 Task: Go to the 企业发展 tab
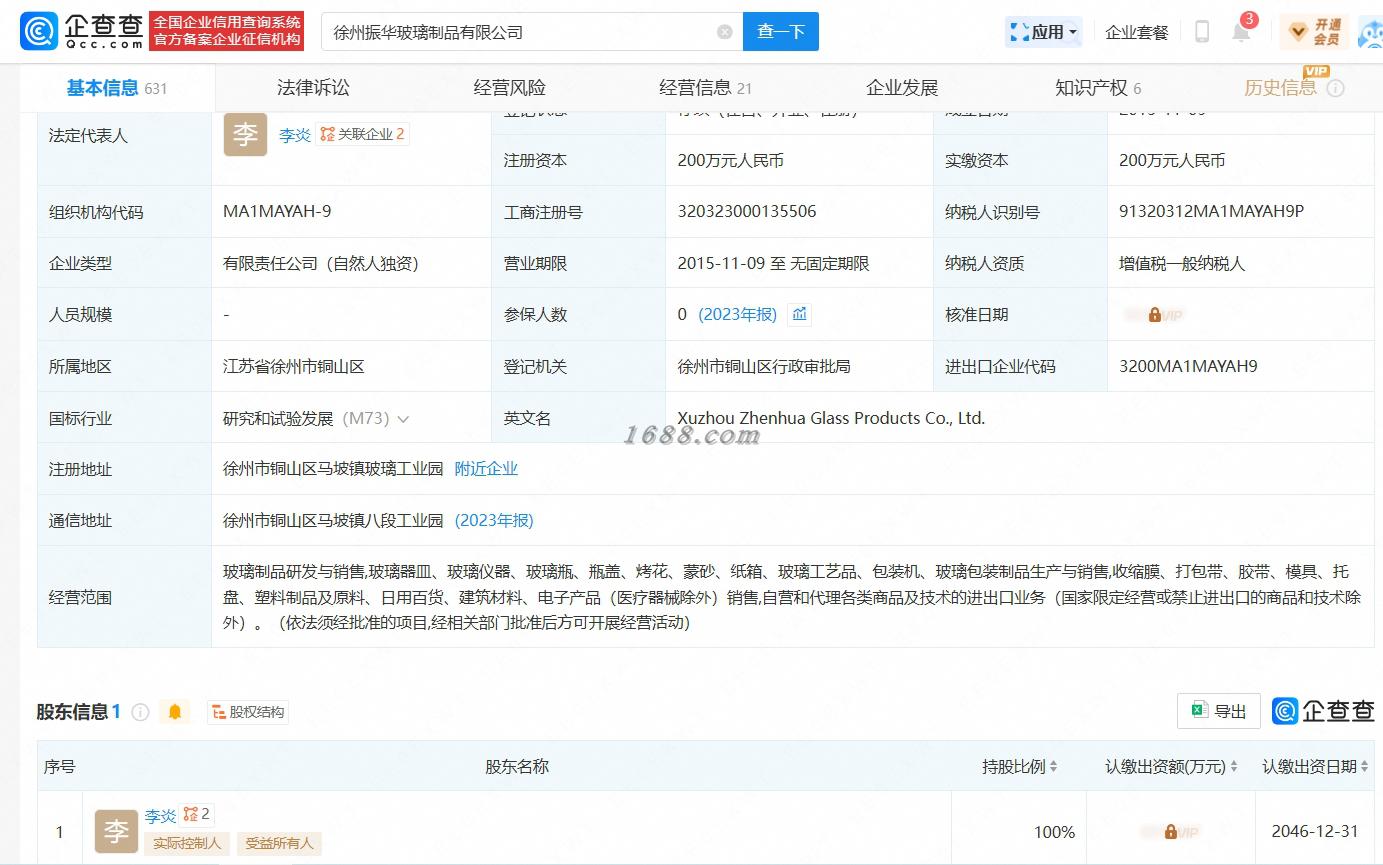(x=902, y=88)
